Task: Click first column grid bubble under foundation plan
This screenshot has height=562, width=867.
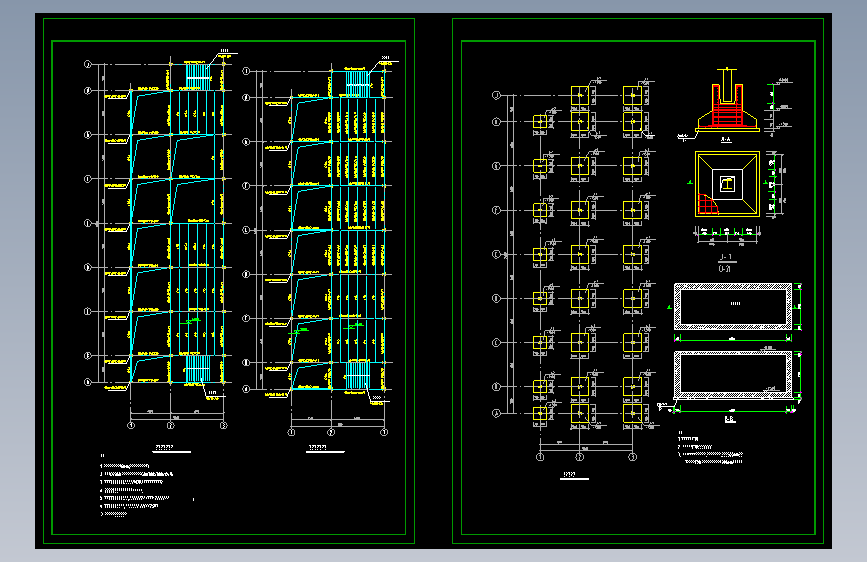Action: (540, 457)
